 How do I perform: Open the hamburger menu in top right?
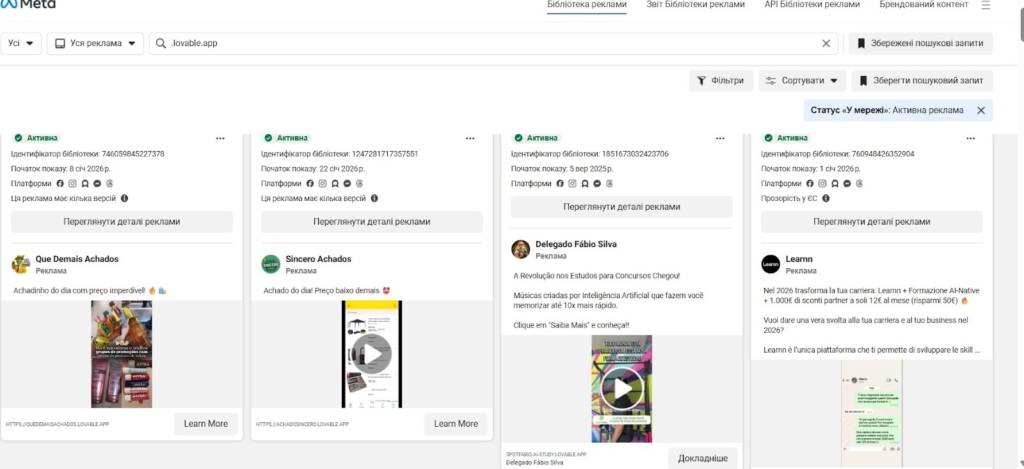(986, 5)
